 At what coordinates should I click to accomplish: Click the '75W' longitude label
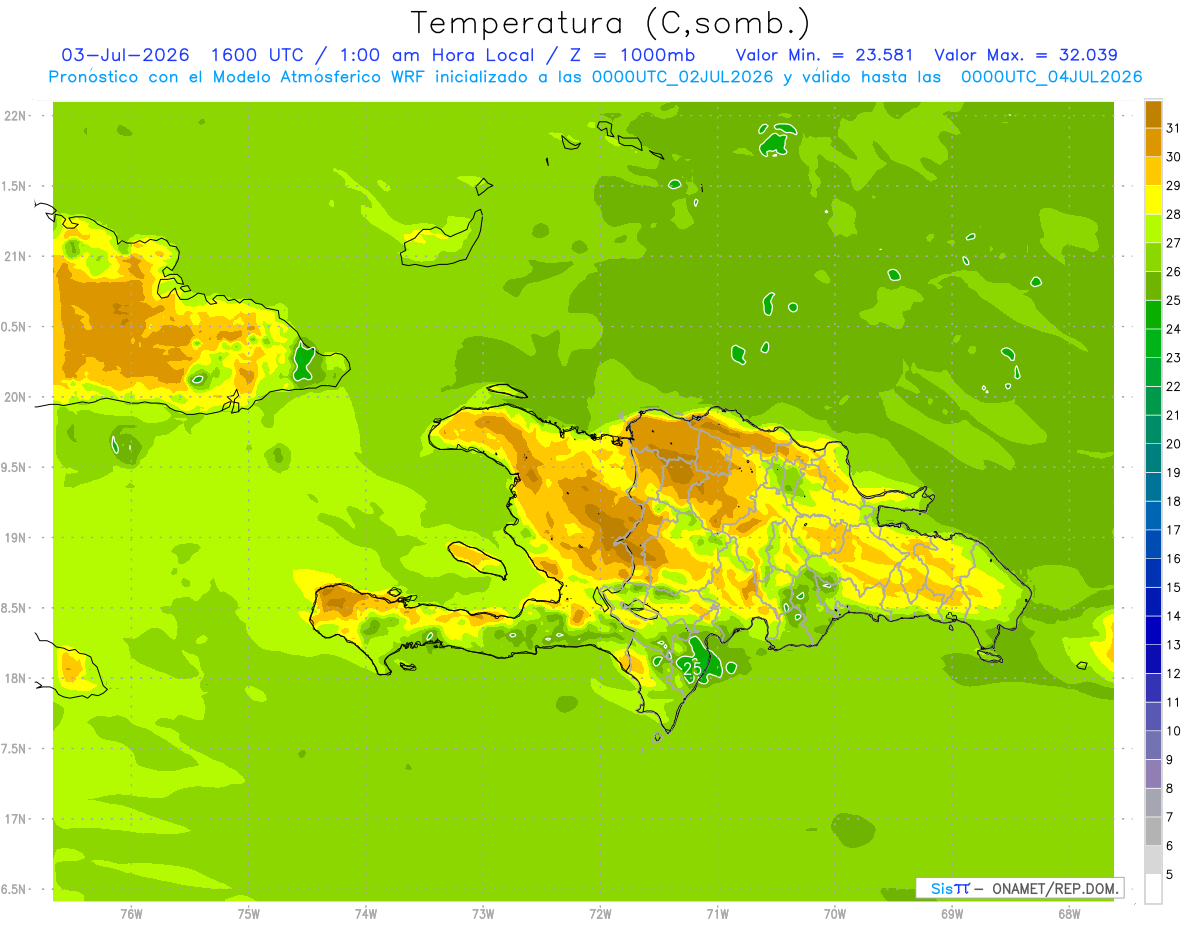tap(249, 913)
